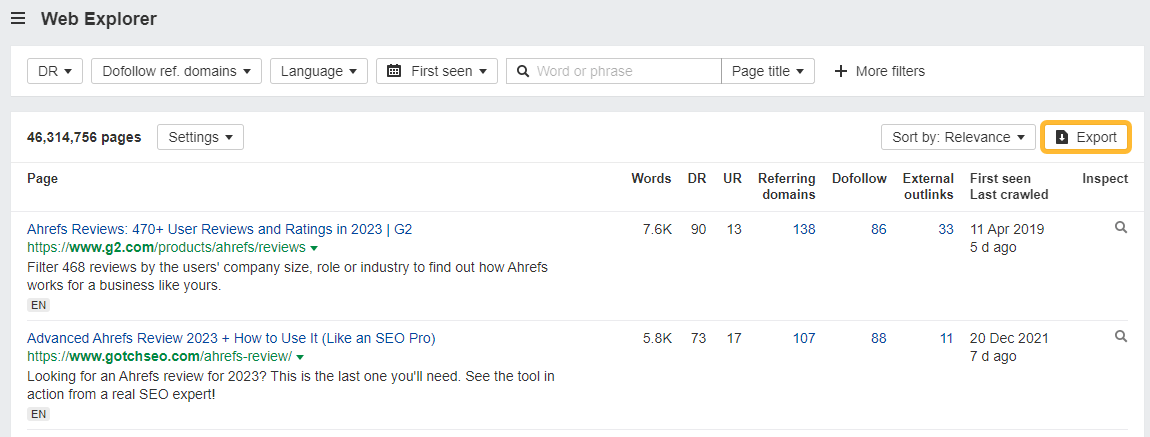Open the Settings dropdown

[x=200, y=137]
